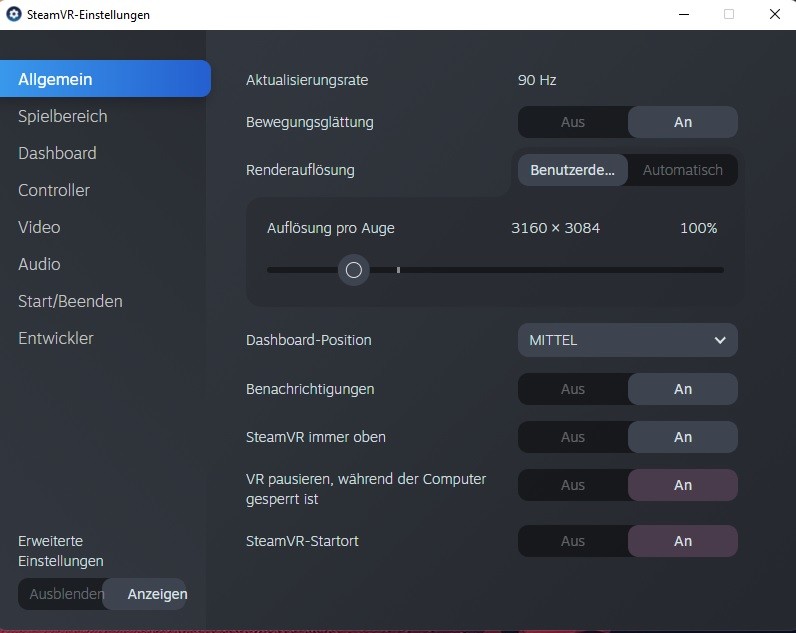Click the Aktualisierungsrate label

307,80
